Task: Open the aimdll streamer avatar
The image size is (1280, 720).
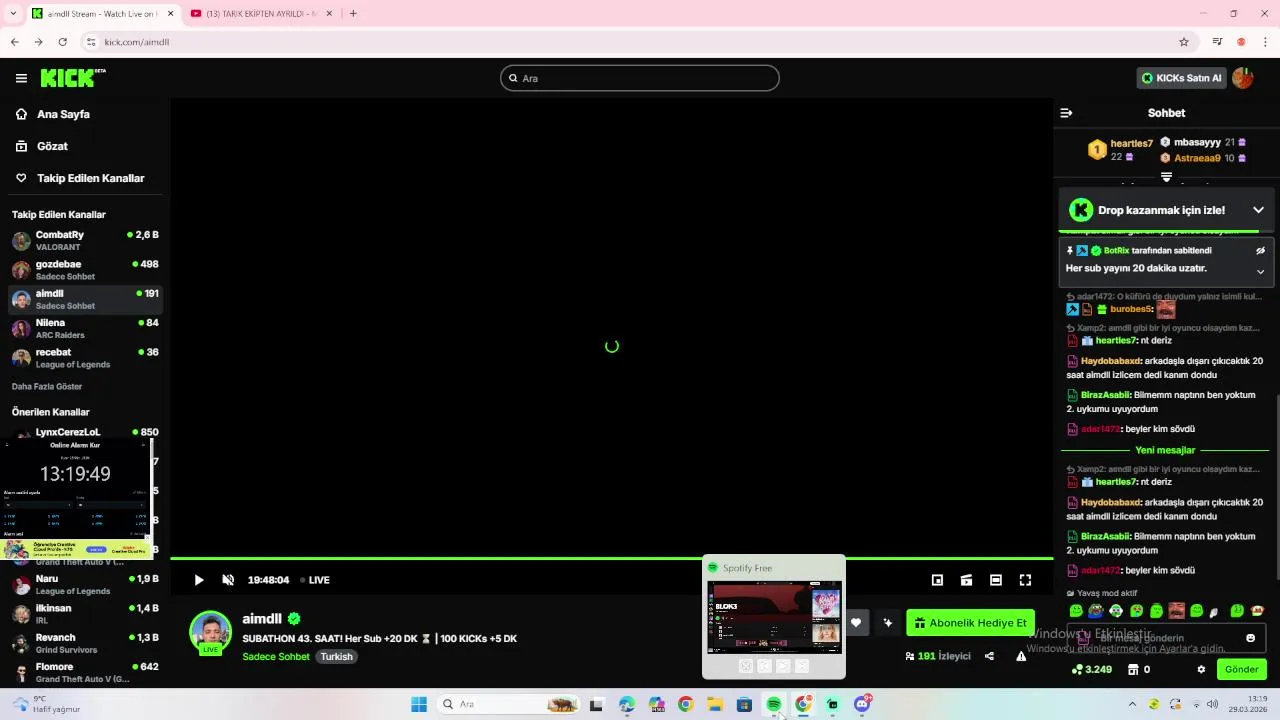Action: point(210,632)
